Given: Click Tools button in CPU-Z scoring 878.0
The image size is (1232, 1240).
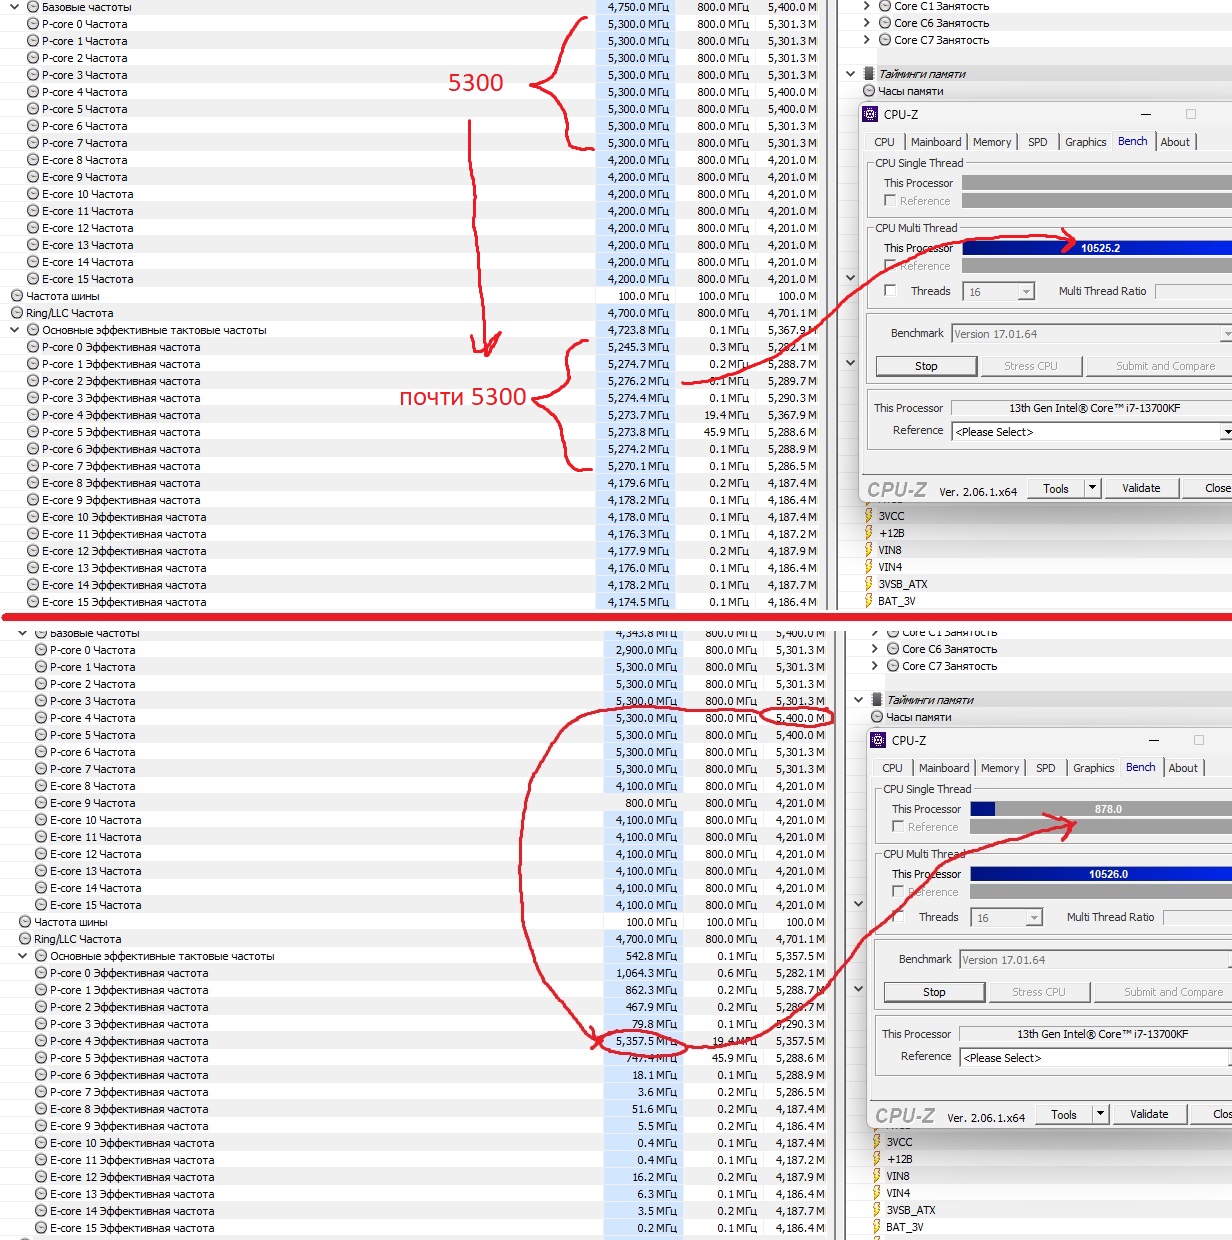Looking at the screenshot, I should click(x=1064, y=1114).
